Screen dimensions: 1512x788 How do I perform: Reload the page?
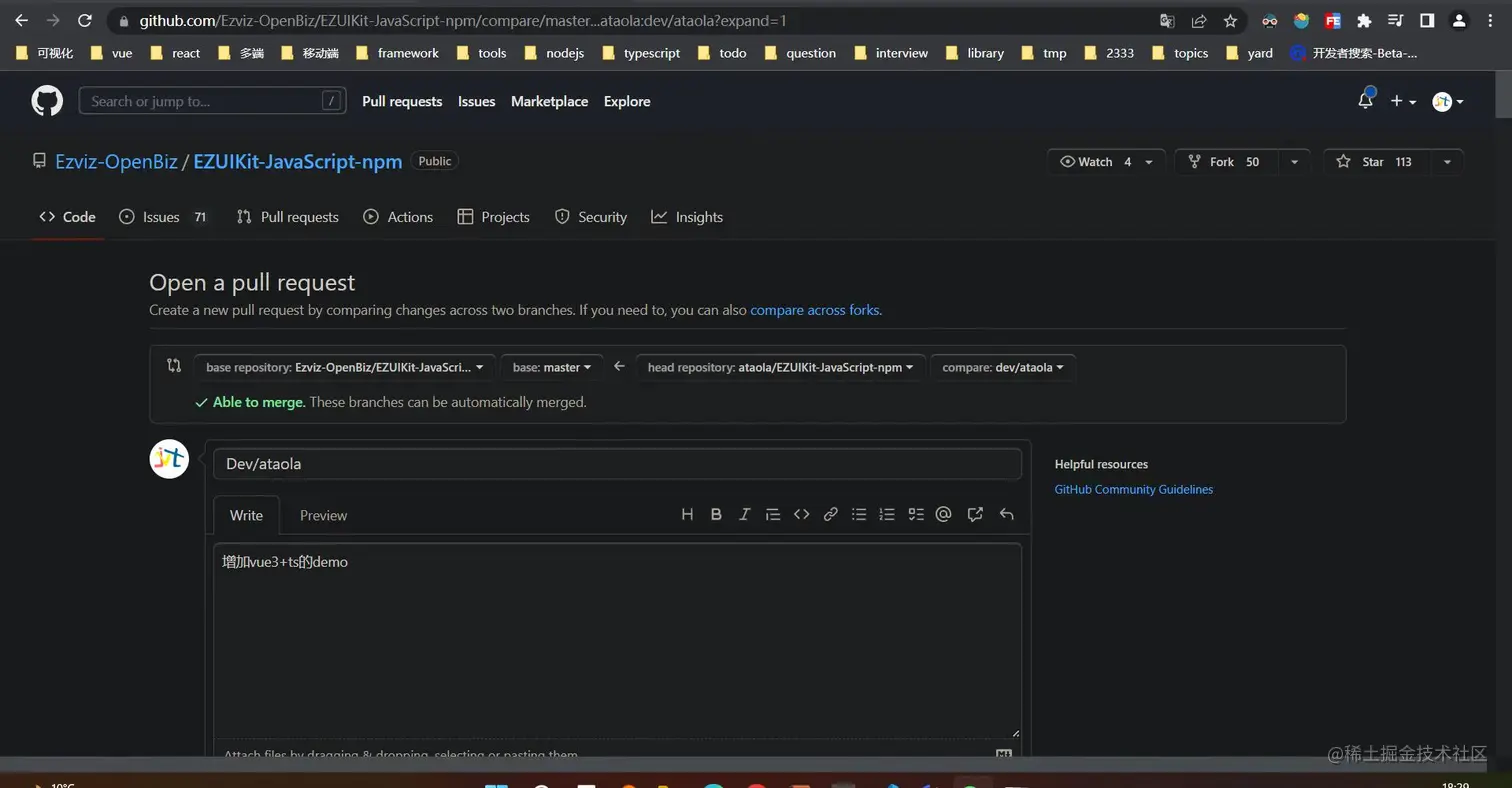coord(85,20)
